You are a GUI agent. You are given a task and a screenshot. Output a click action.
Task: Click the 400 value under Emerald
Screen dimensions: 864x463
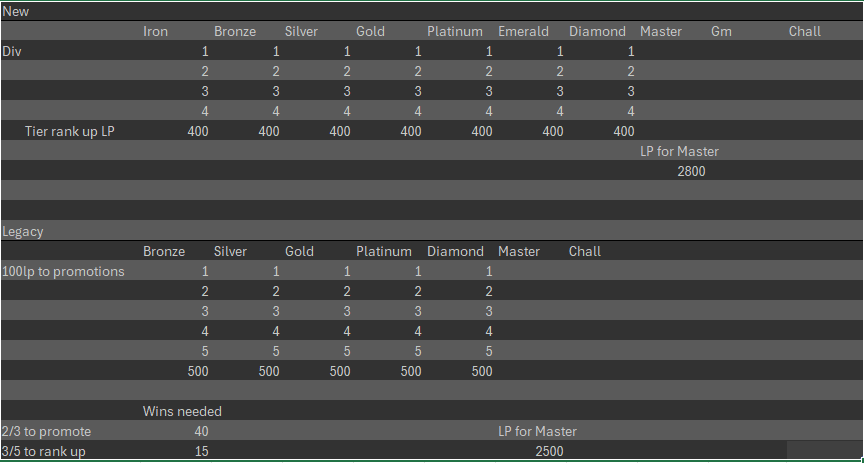[553, 132]
